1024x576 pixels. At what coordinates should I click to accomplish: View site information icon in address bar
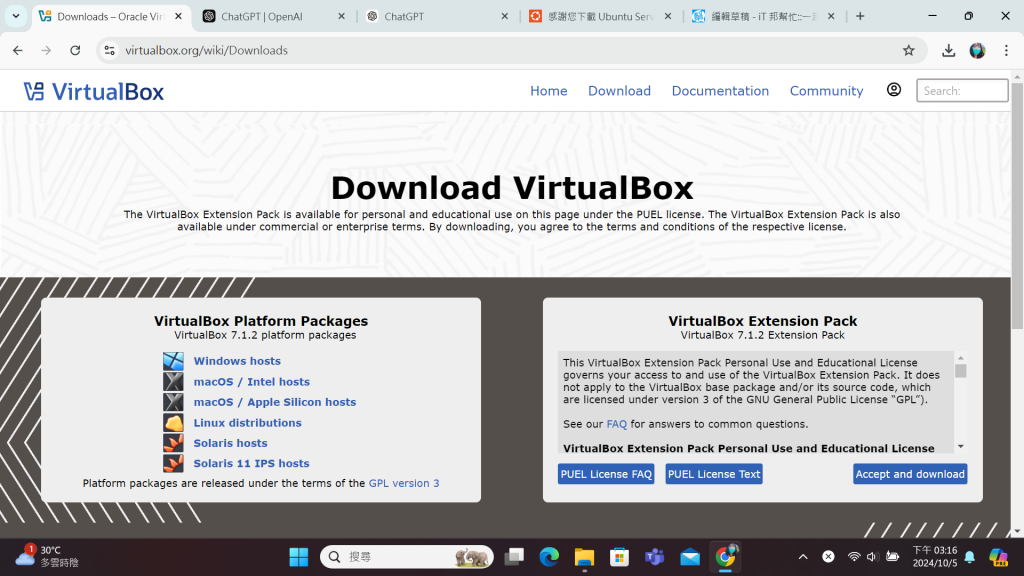[x=110, y=50]
